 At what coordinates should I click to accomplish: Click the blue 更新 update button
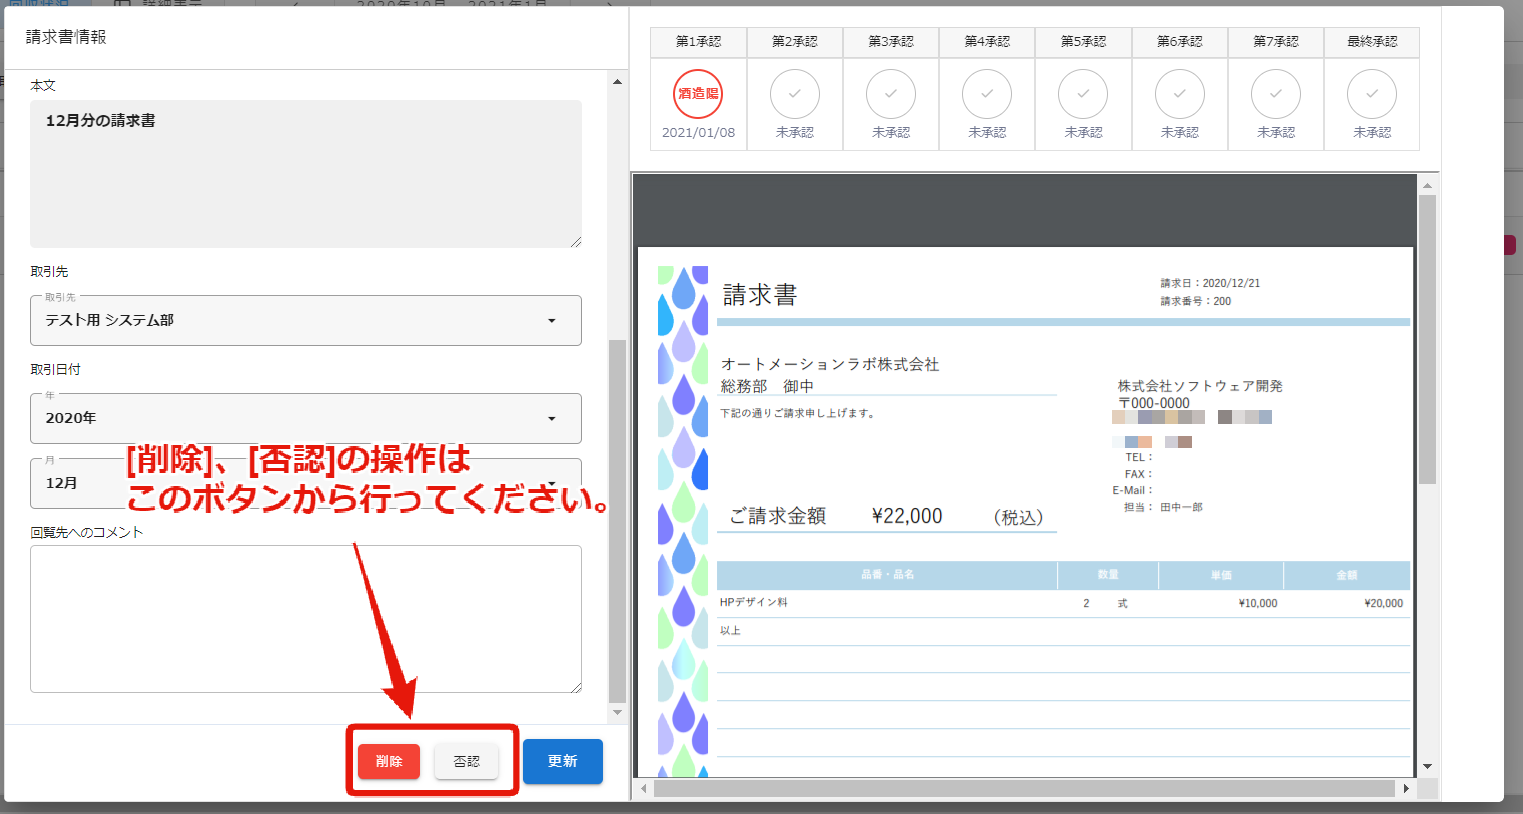click(563, 761)
